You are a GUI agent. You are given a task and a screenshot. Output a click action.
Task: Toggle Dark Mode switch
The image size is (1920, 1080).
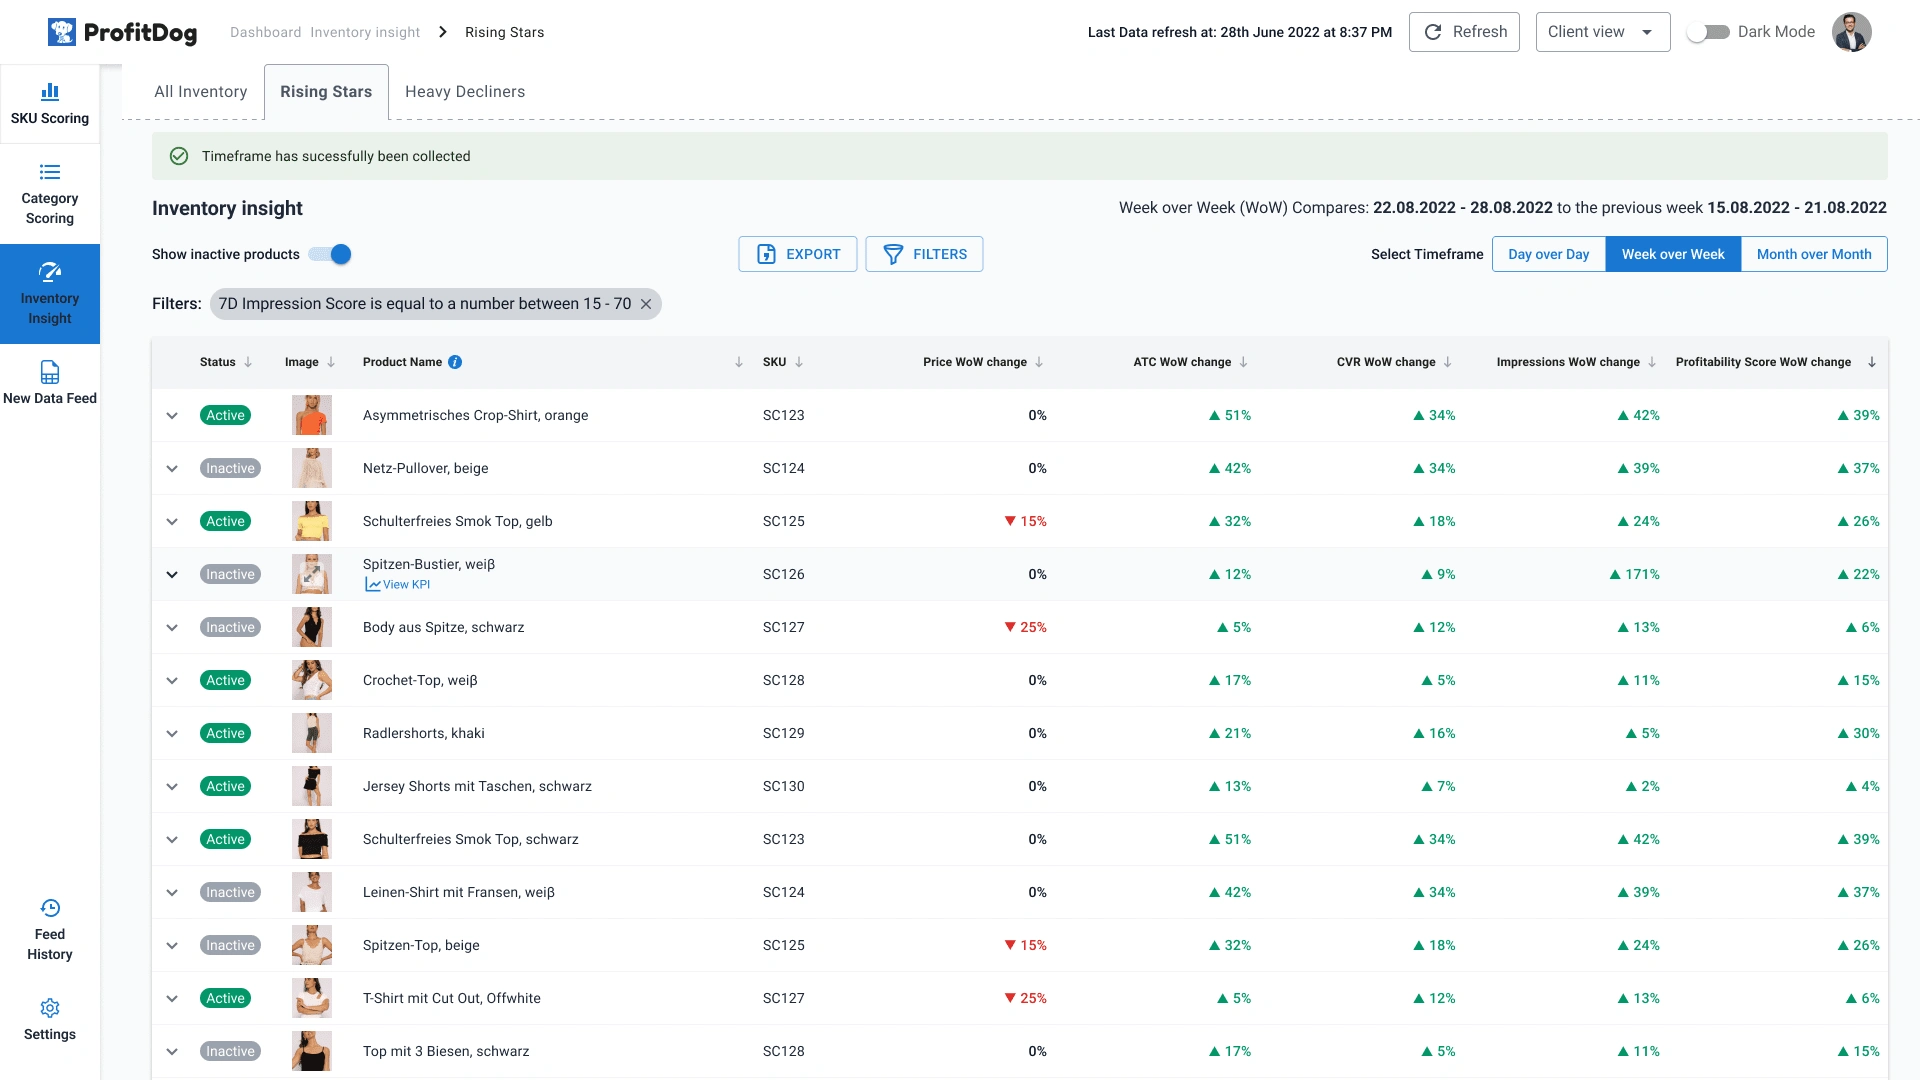(x=1708, y=32)
